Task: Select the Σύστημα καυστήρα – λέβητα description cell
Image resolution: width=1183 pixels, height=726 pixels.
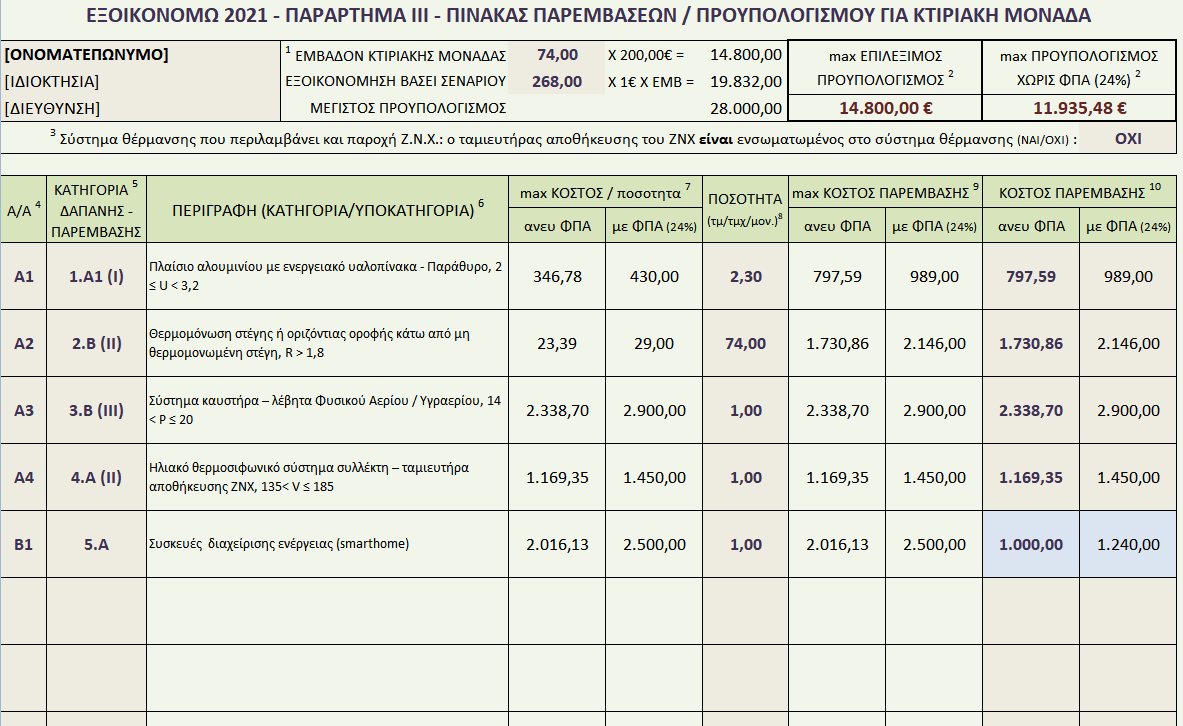Action: (327, 411)
